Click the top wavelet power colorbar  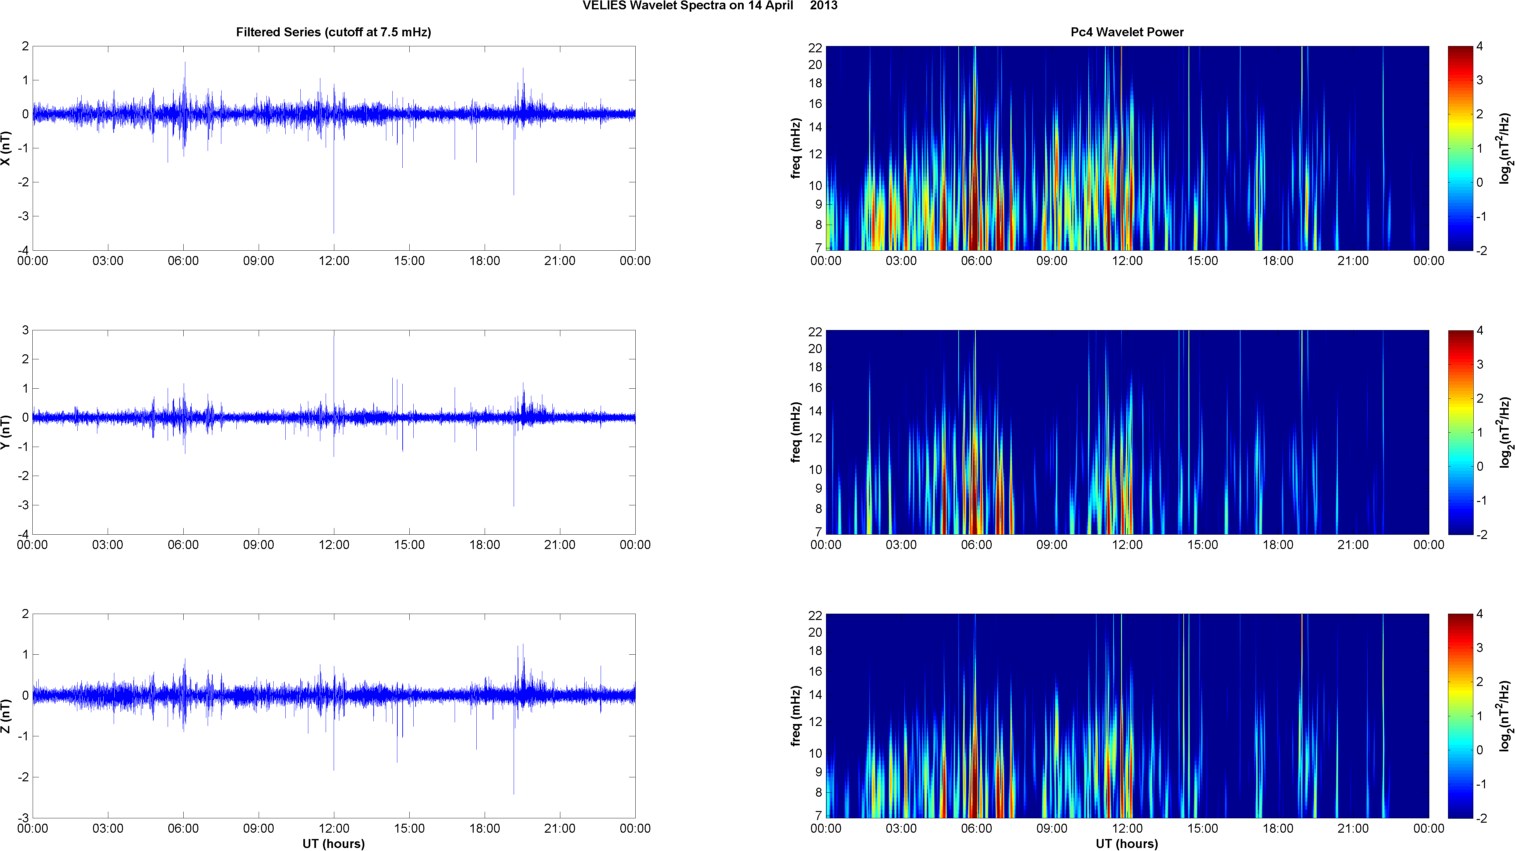click(1460, 148)
